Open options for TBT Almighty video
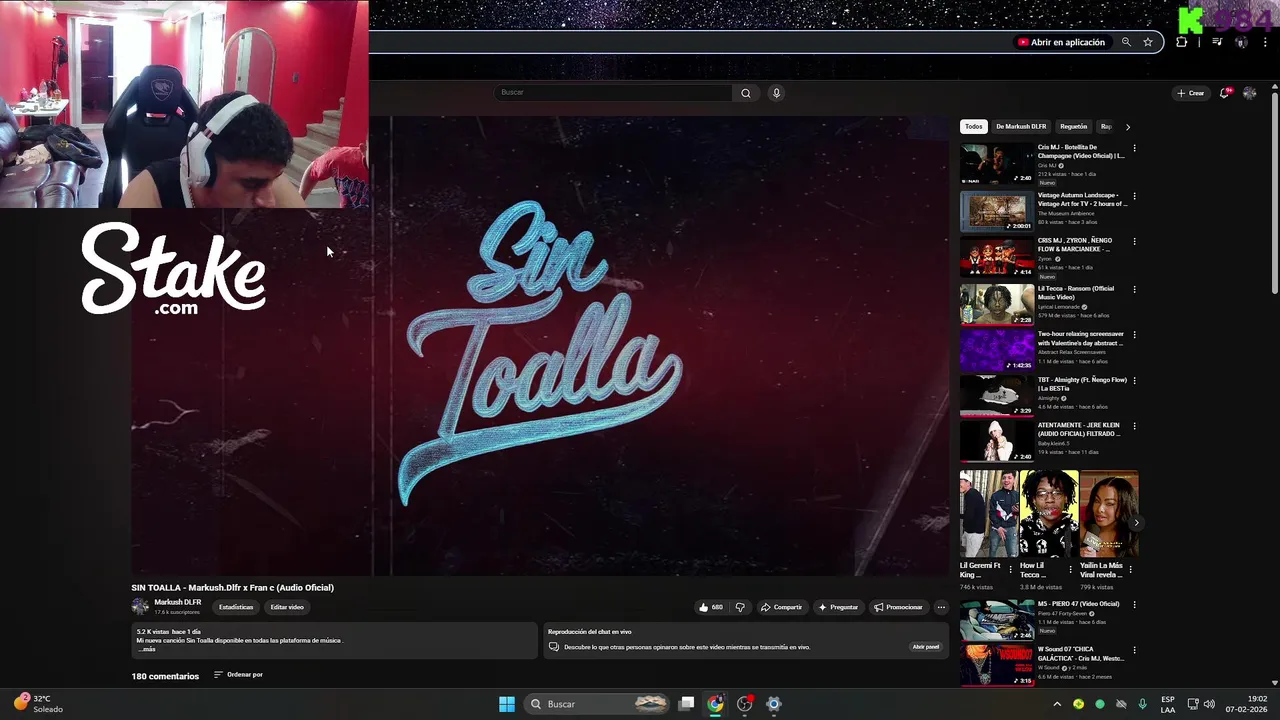This screenshot has height=720, width=1280. pos(1134,380)
